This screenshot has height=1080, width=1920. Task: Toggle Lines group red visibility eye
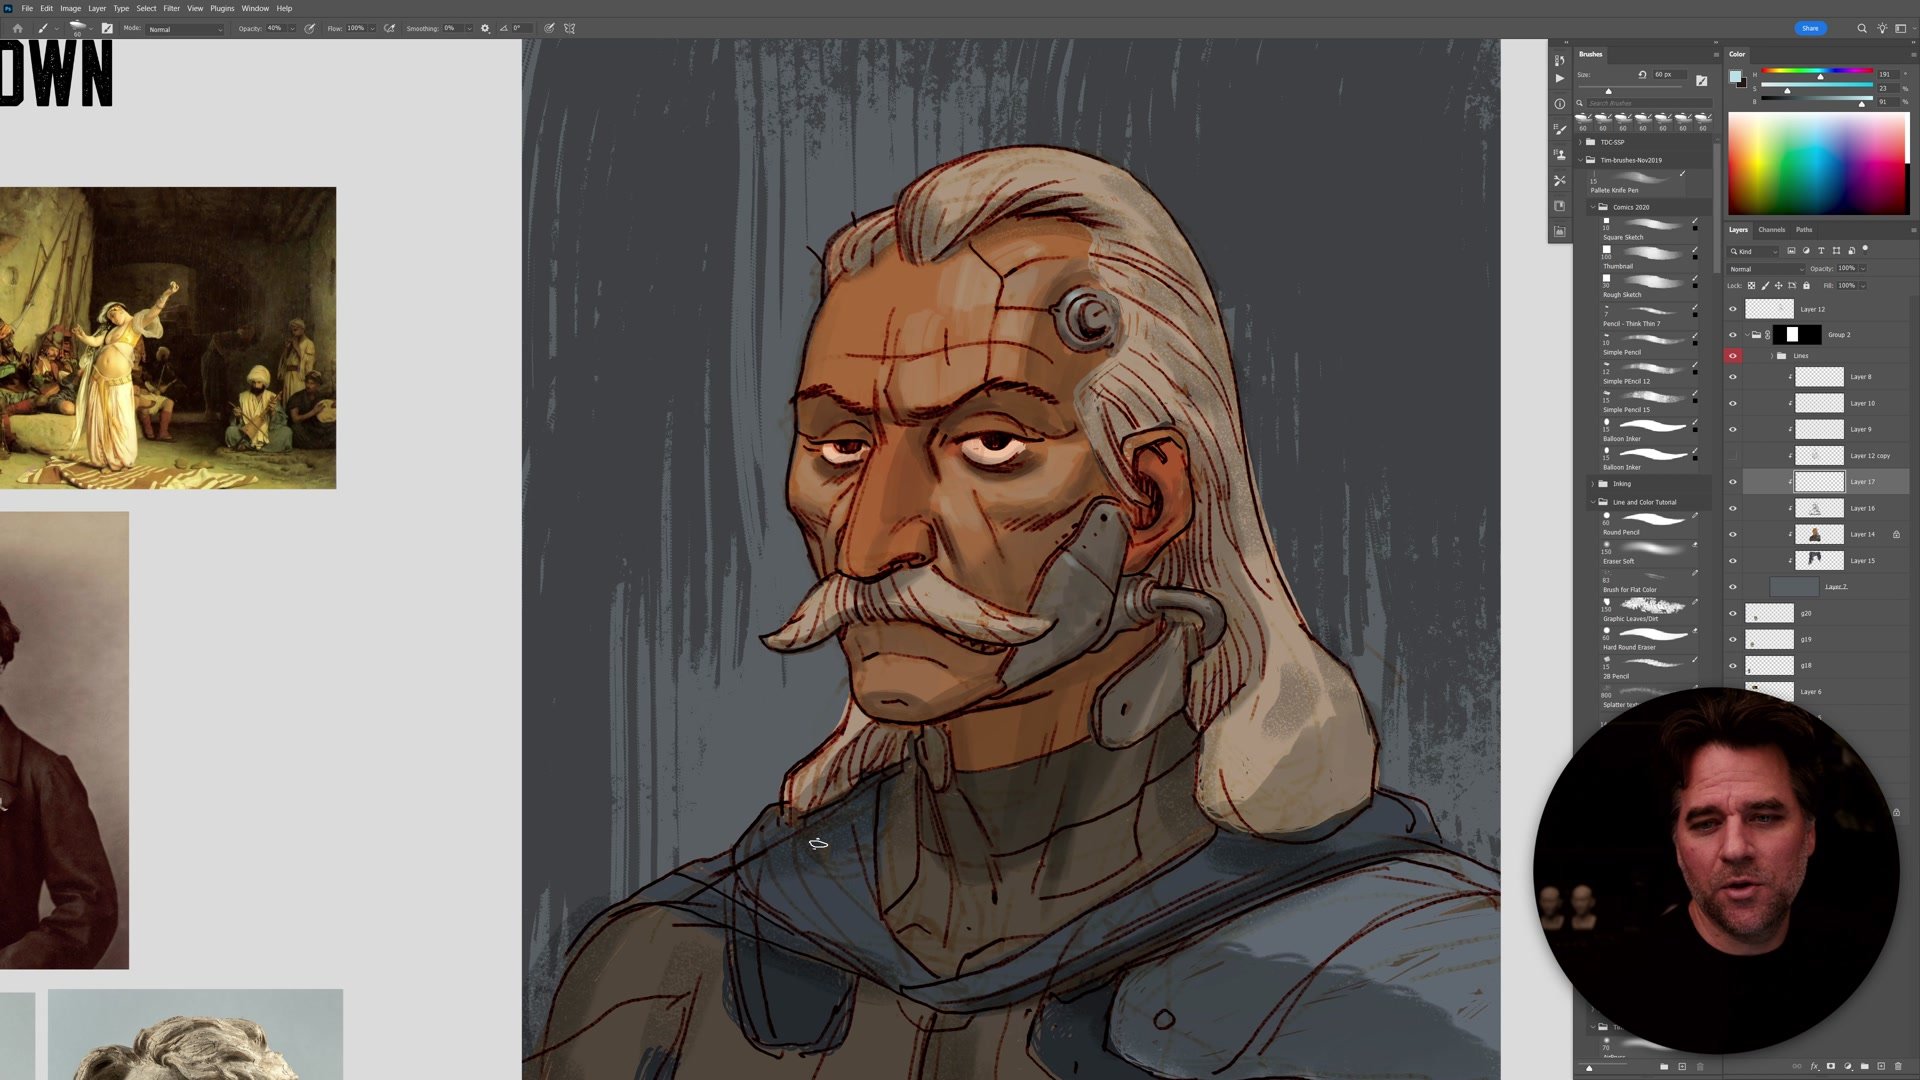coord(1733,356)
